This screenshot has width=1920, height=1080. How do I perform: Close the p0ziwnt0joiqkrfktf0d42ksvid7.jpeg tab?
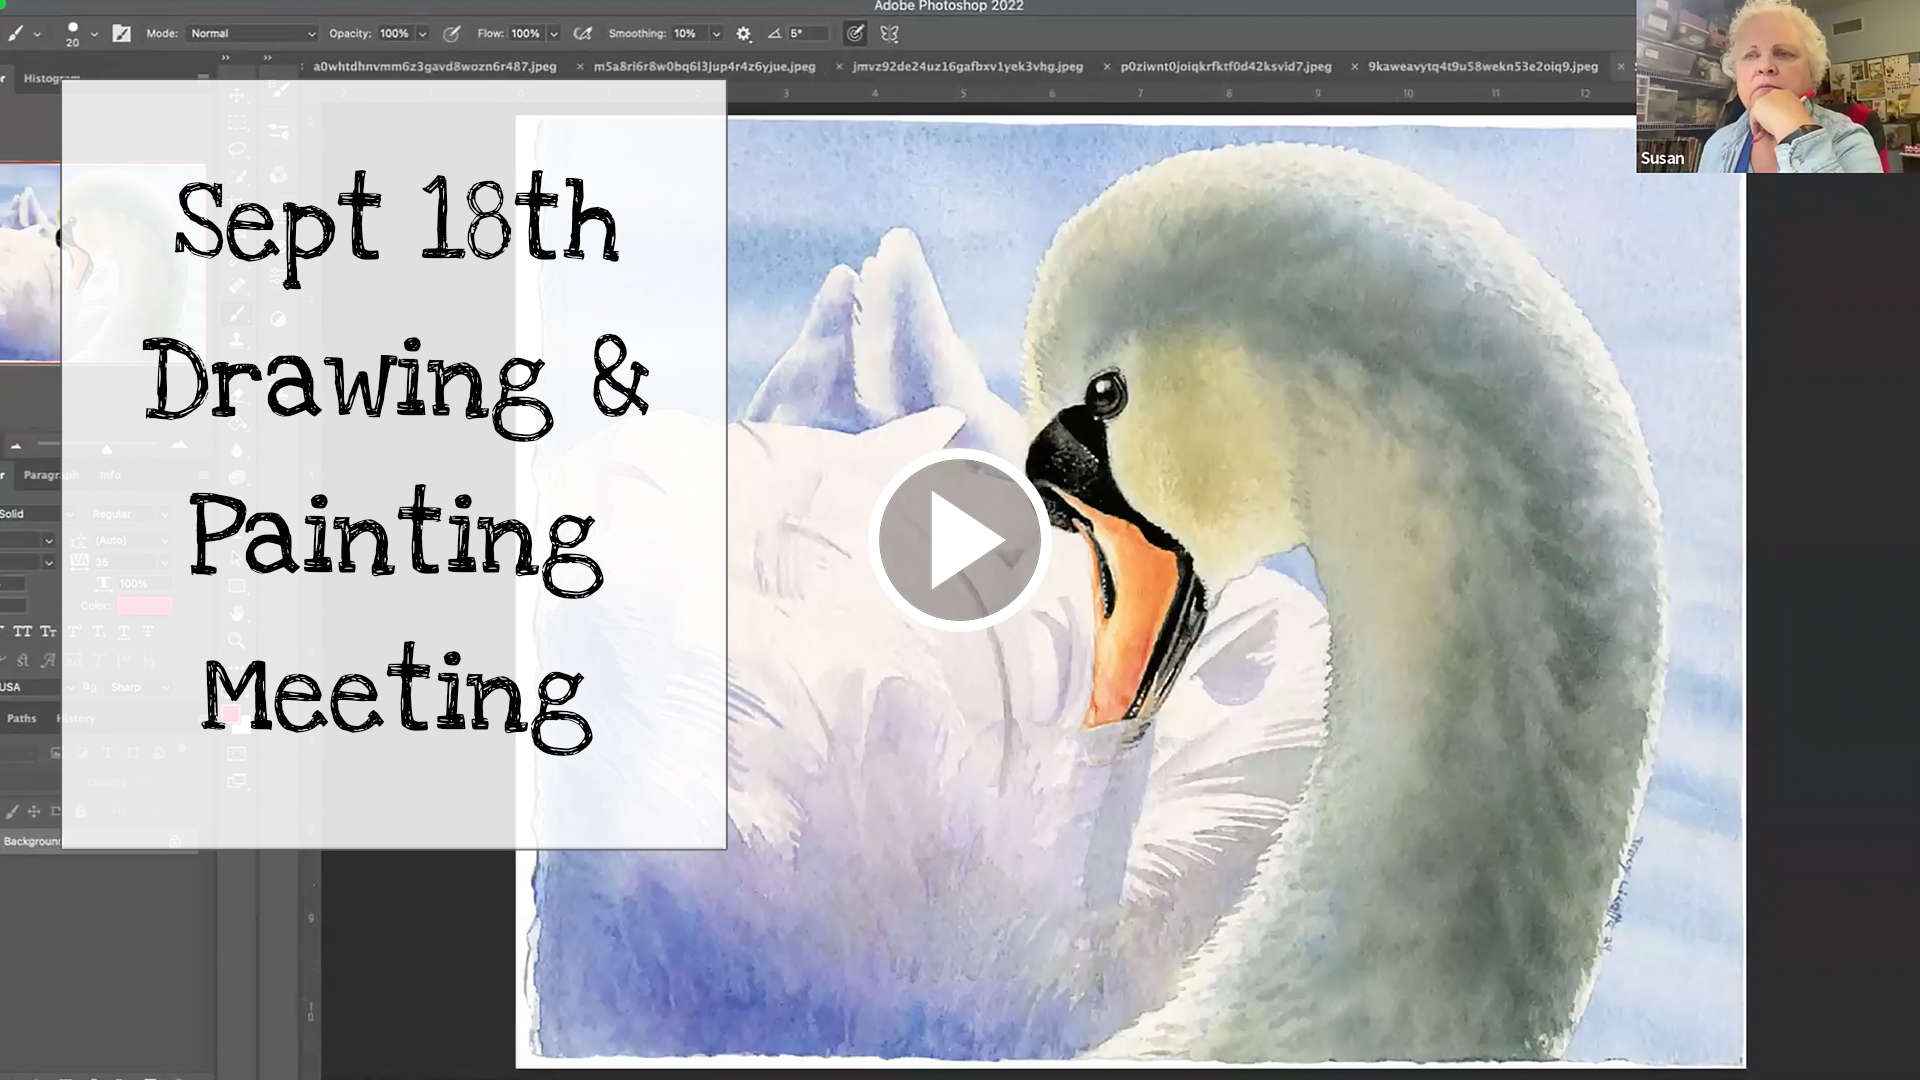click(x=1107, y=67)
